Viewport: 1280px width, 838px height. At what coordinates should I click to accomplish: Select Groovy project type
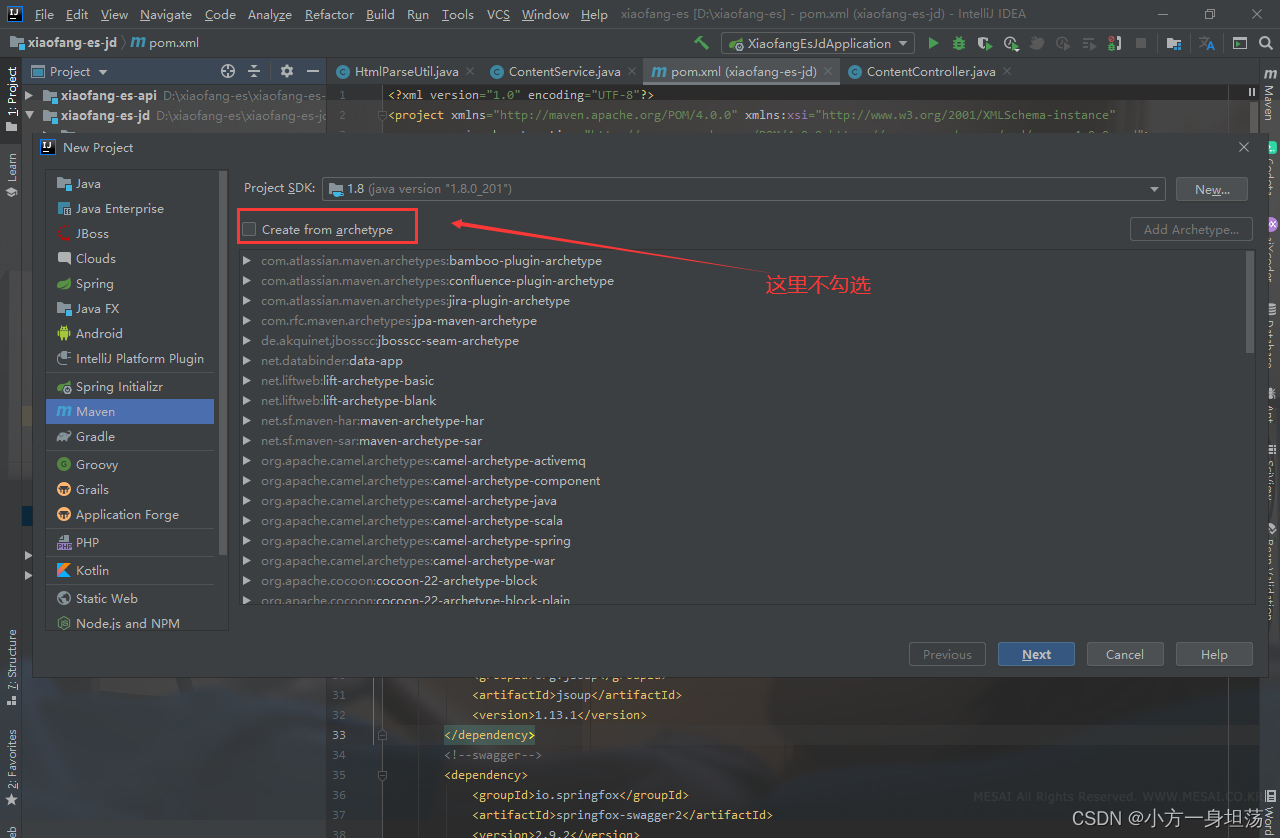coord(130,464)
